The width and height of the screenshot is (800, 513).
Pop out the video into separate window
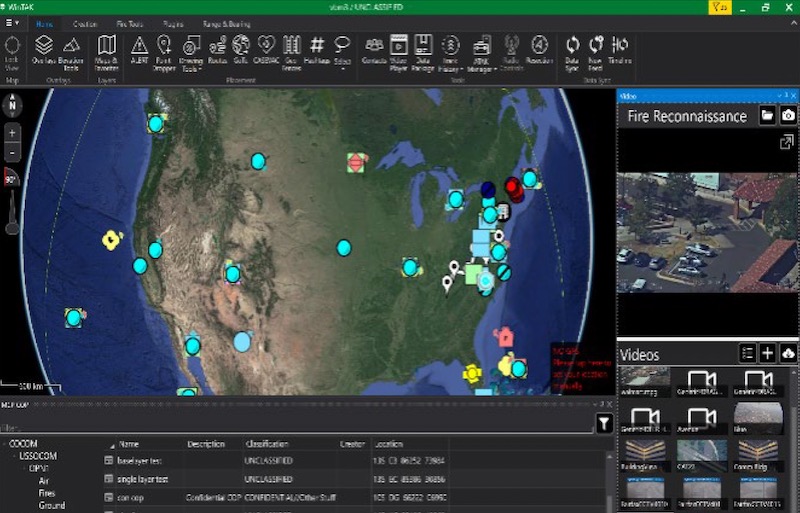pos(787,142)
